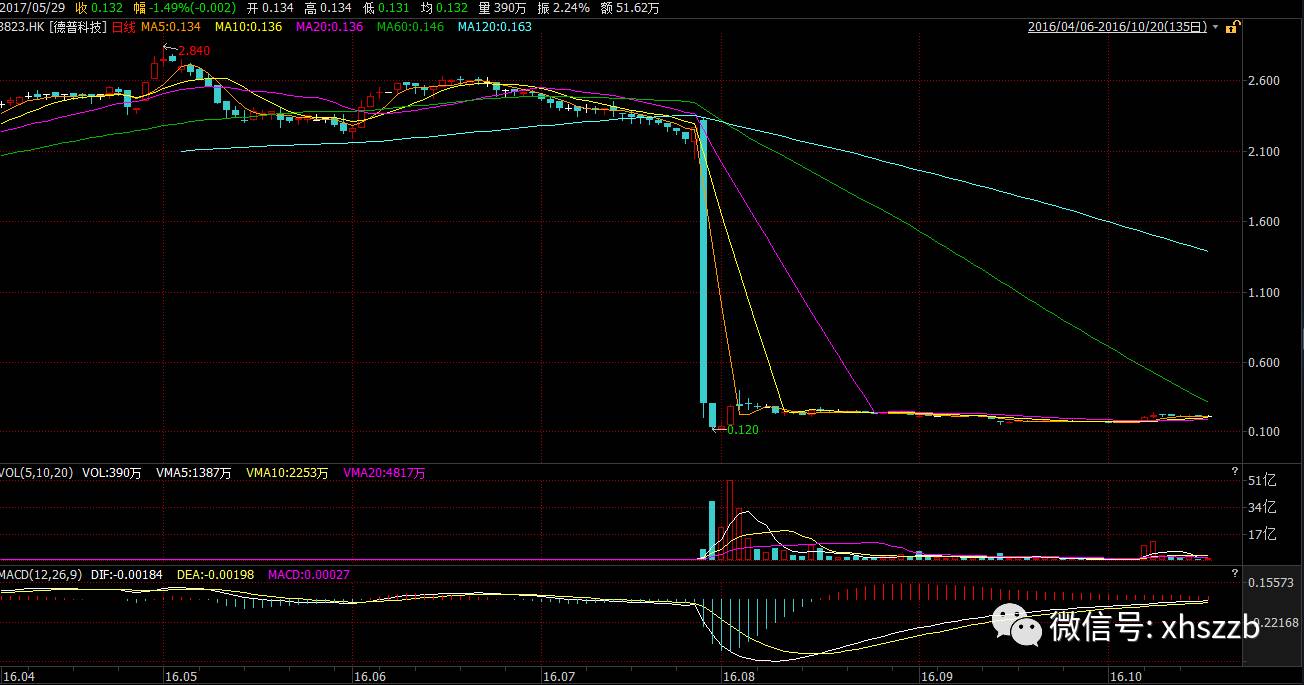The image size is (1304, 685).
Task: Toggle the date range lock icon
Action: (x=1233, y=27)
